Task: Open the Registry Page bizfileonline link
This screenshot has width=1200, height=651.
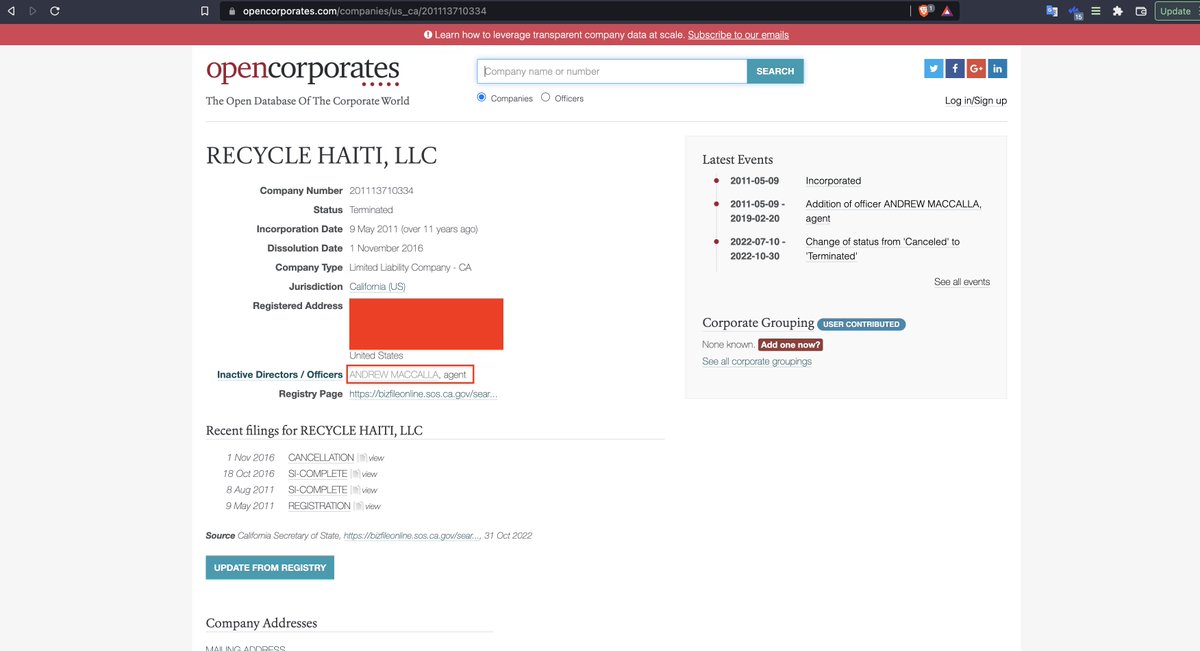Action: (x=423, y=394)
